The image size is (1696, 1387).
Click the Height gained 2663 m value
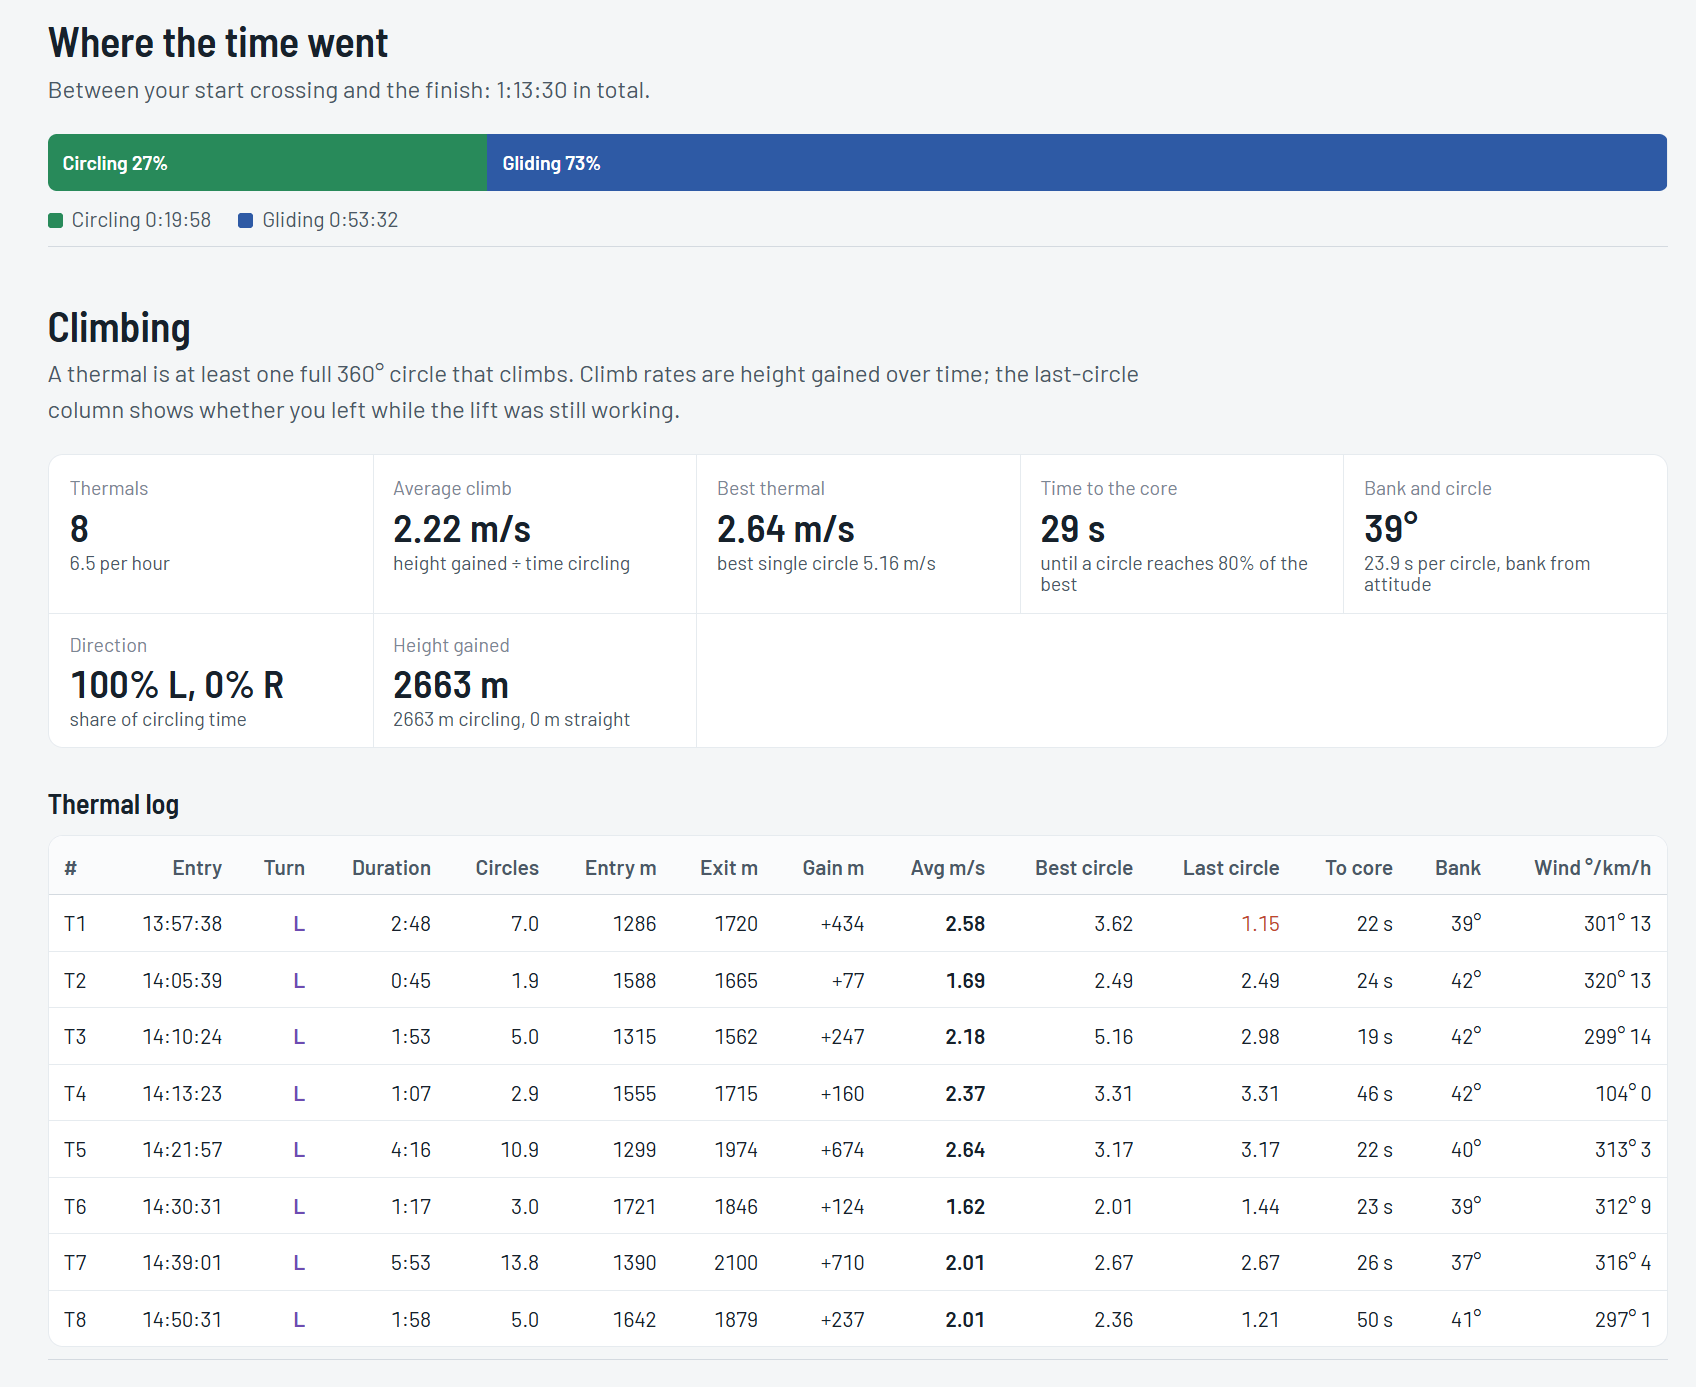pos(451,685)
